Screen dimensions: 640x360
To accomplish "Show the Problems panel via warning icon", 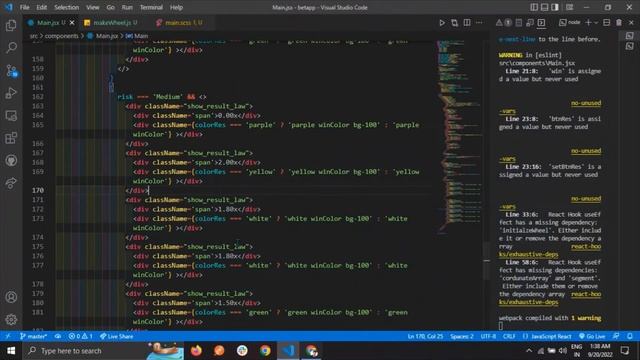I will [499, 23].
